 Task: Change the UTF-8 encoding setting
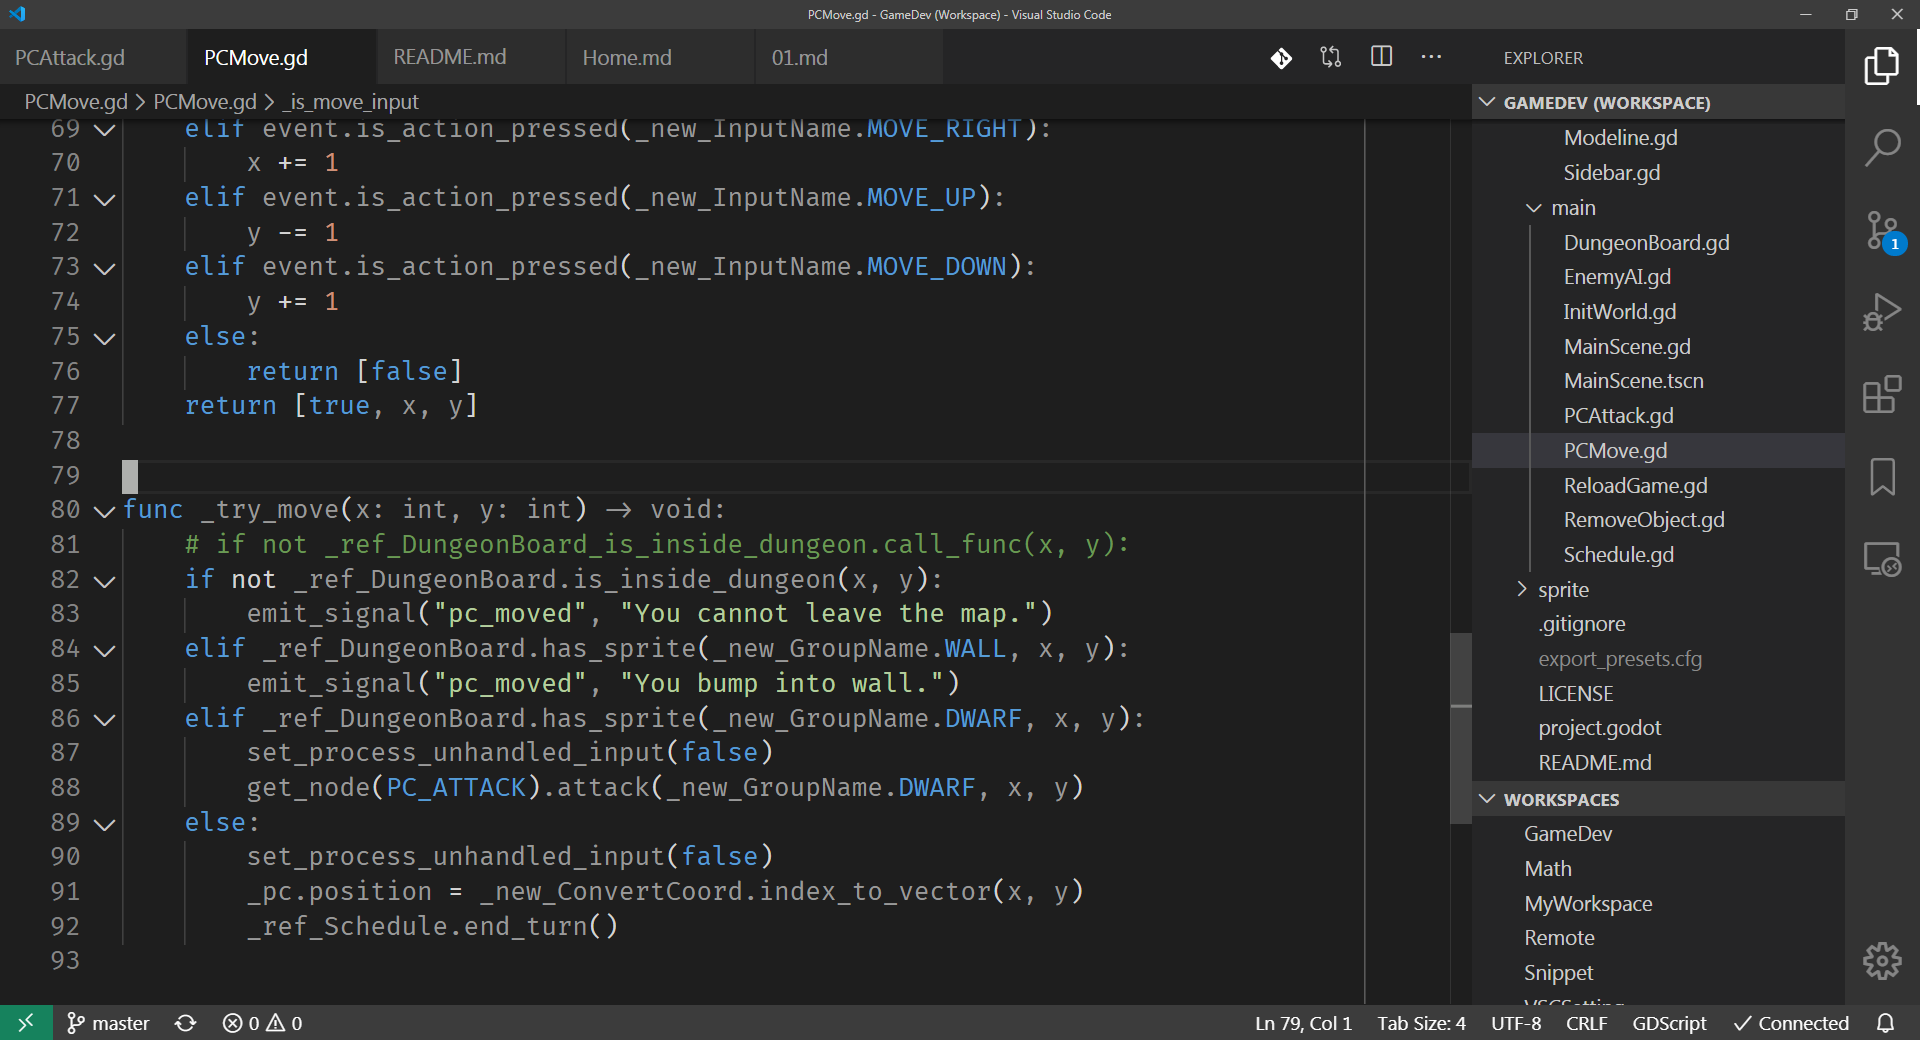(x=1516, y=1023)
